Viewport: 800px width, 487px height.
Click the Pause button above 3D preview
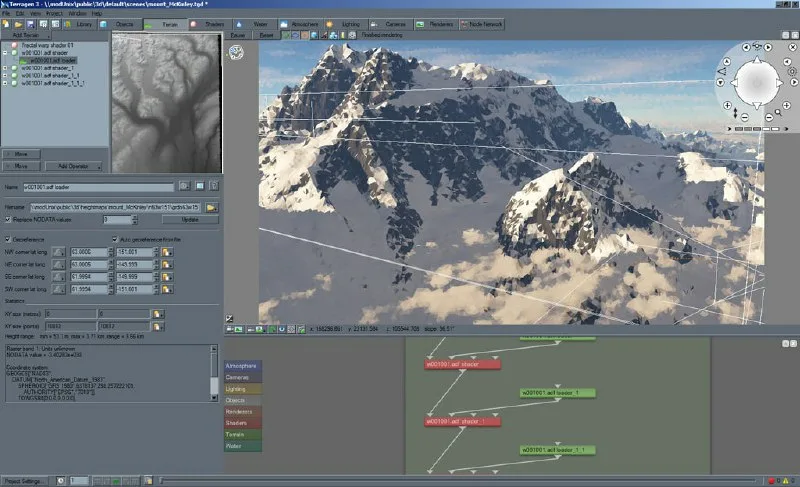click(238, 34)
